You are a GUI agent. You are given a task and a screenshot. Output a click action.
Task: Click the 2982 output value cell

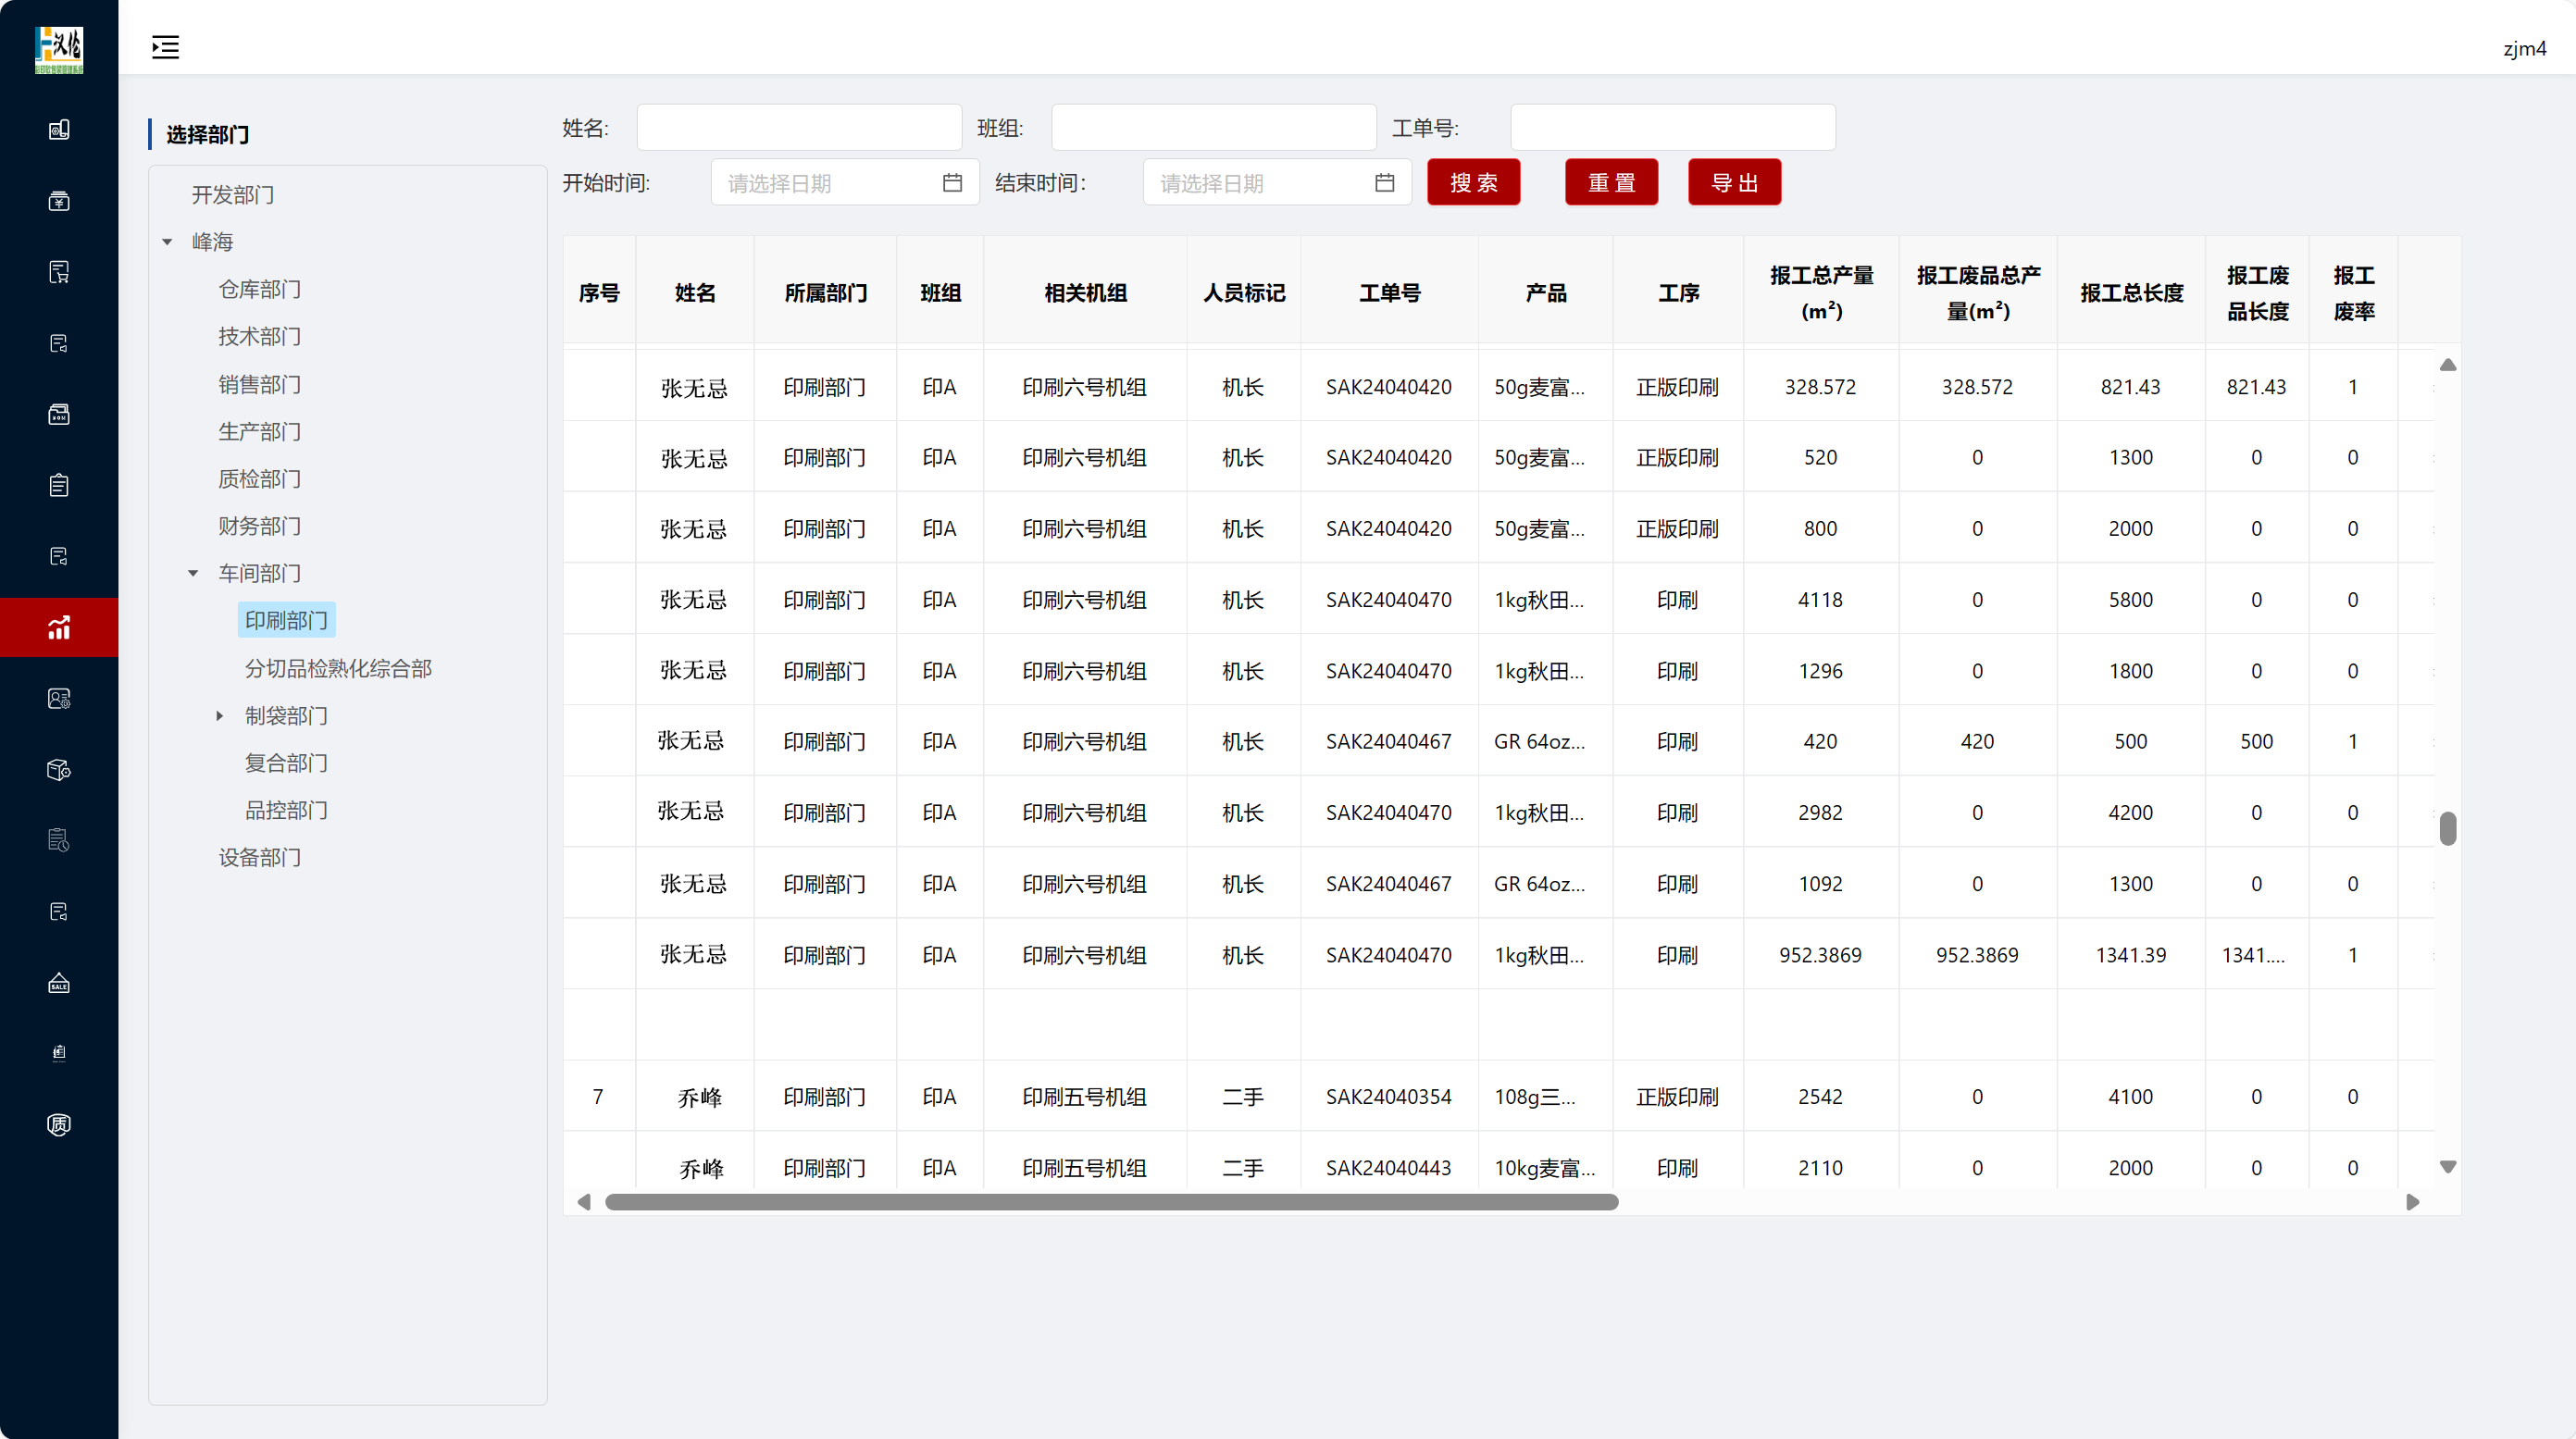(x=1820, y=813)
